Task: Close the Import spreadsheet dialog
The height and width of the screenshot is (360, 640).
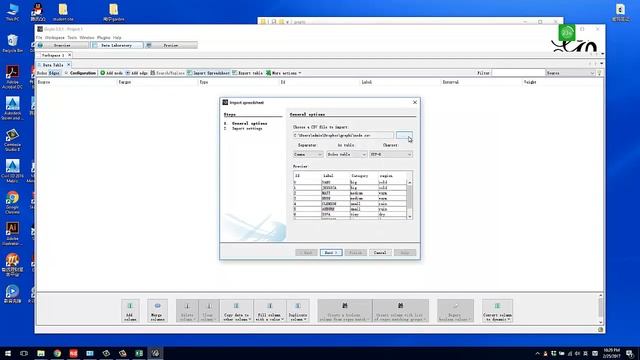Action: pos(415,102)
